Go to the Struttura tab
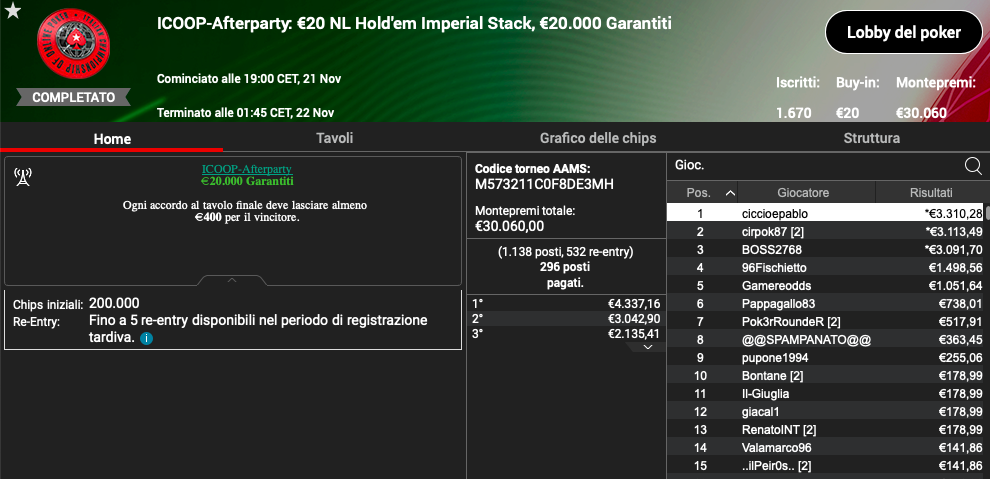Image resolution: width=990 pixels, height=479 pixels. 871,138
